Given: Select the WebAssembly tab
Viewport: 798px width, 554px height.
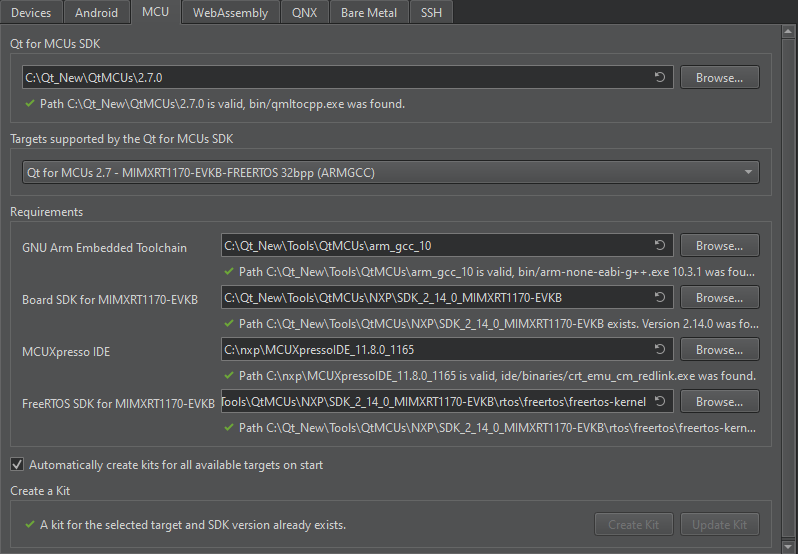Looking at the screenshot, I should point(231,13).
